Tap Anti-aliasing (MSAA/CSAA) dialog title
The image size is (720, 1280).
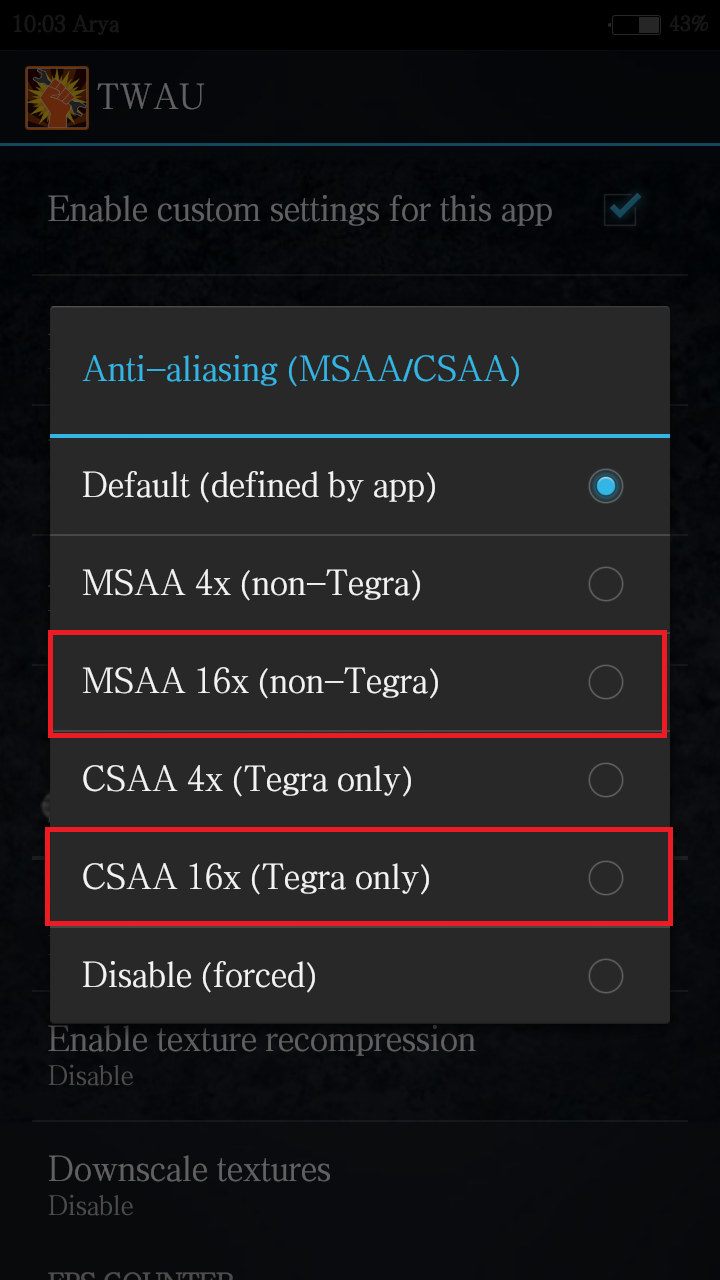(301, 369)
